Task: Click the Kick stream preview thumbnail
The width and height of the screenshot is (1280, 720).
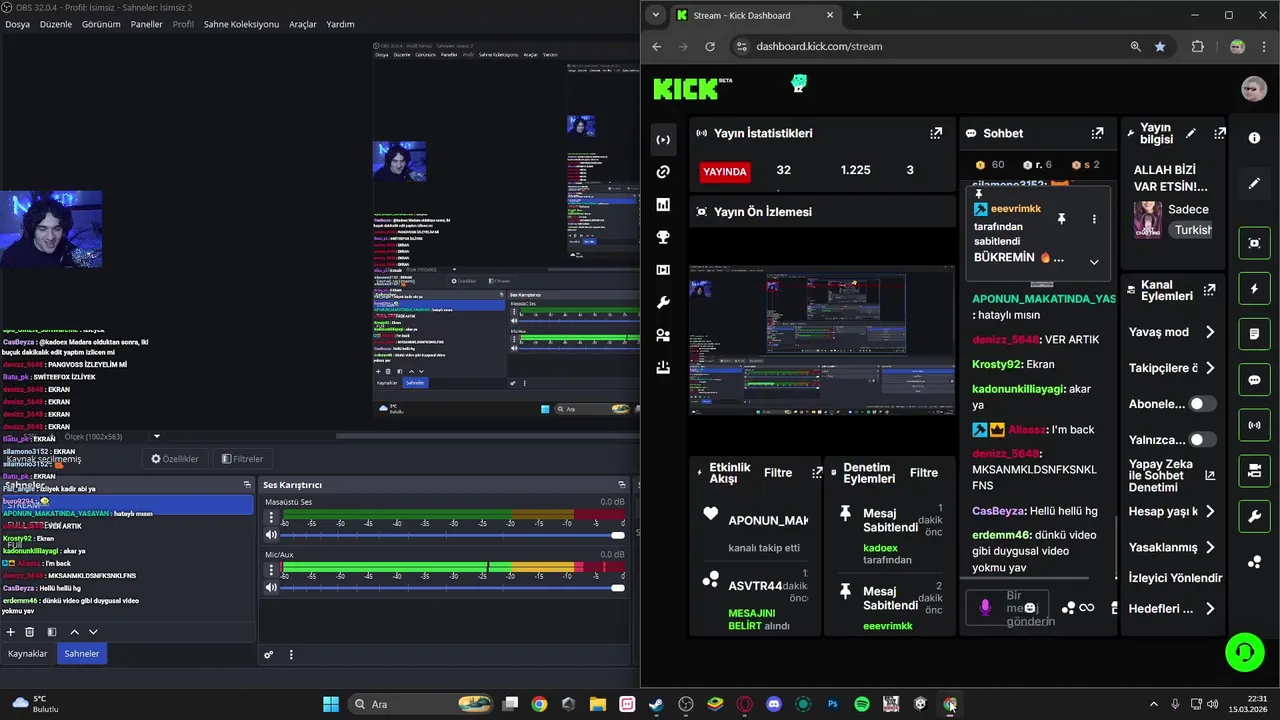Action: click(x=821, y=340)
